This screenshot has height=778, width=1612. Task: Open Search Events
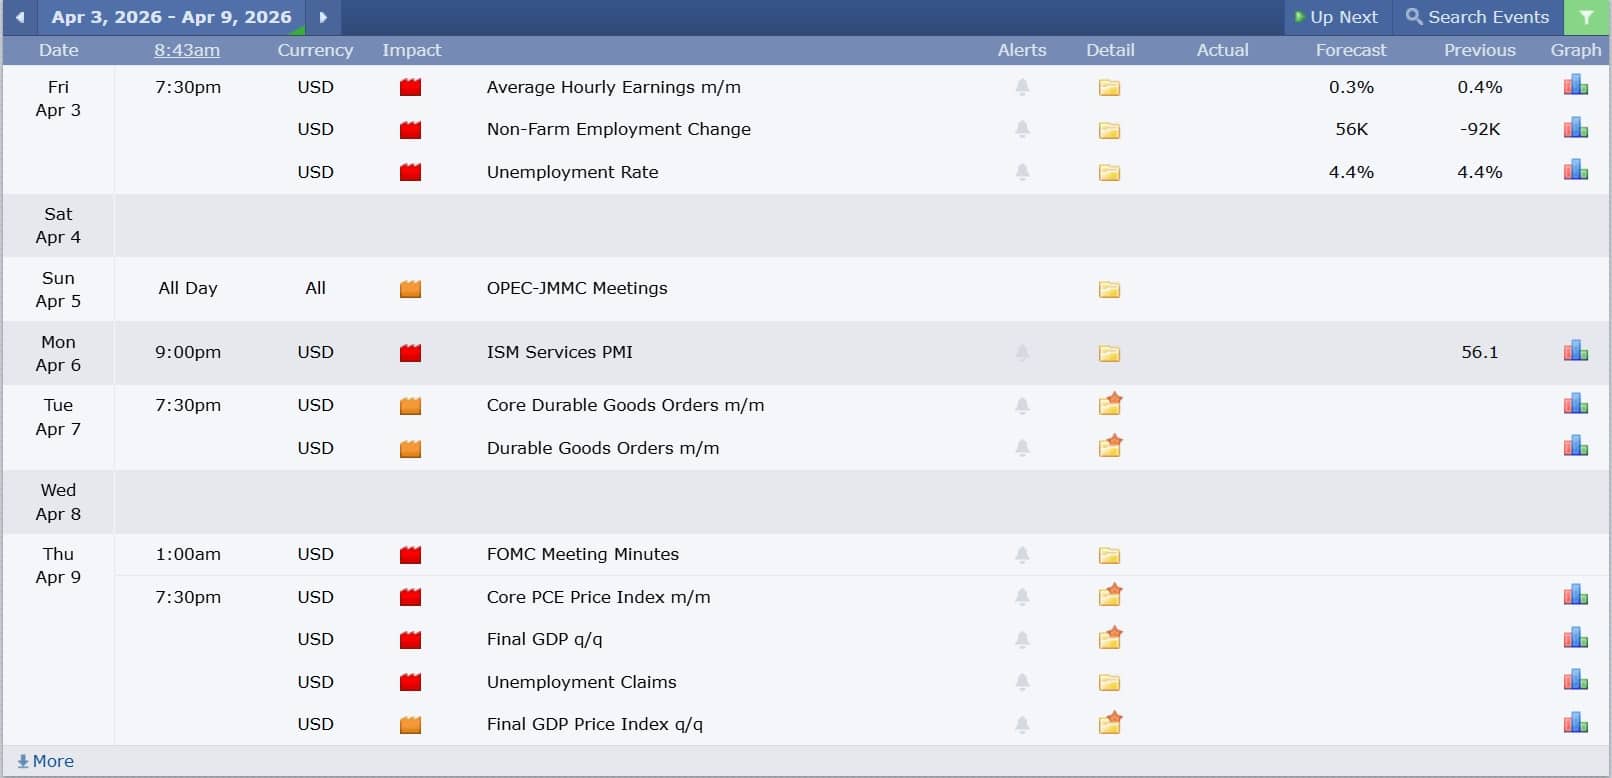pyautogui.click(x=1477, y=17)
